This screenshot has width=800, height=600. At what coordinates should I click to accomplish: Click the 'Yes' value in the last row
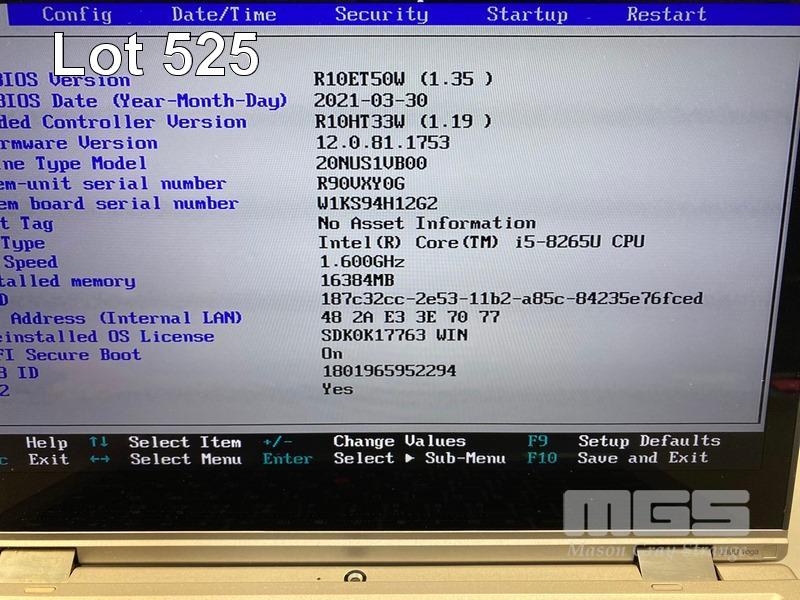tap(337, 388)
